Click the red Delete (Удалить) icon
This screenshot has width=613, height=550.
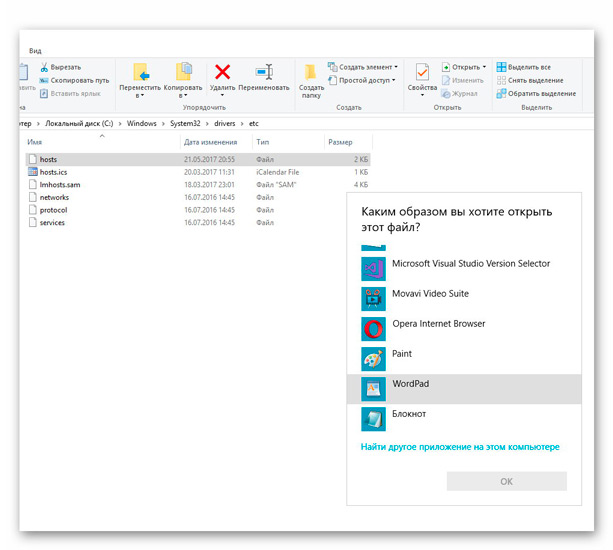pos(223,72)
